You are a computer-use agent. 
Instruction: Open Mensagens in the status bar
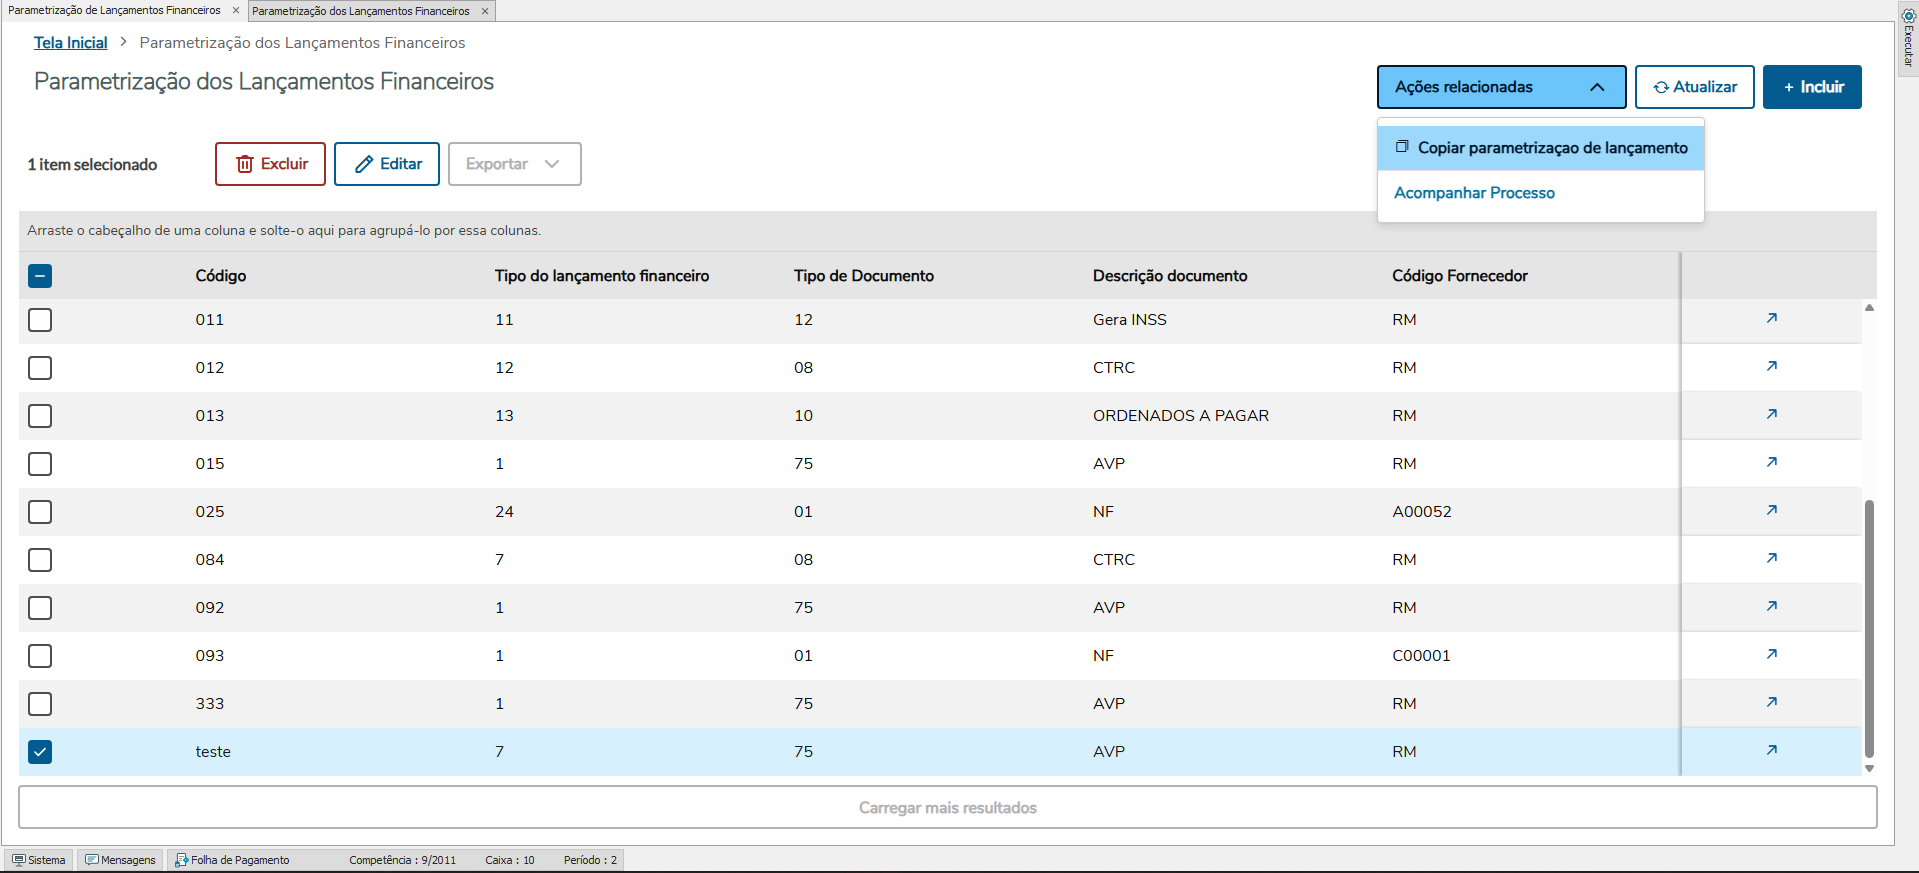pyautogui.click(x=121, y=860)
